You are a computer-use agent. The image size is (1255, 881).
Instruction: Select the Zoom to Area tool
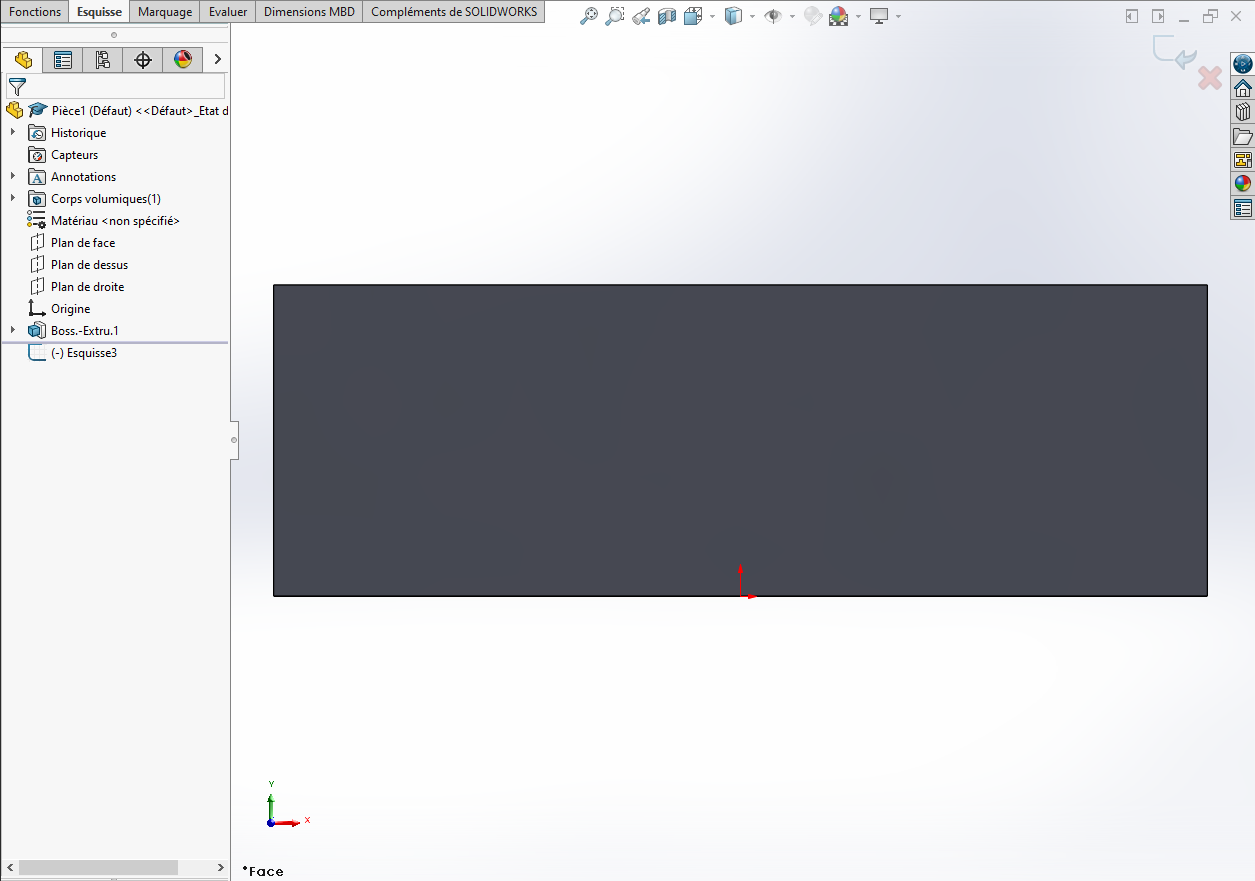615,16
